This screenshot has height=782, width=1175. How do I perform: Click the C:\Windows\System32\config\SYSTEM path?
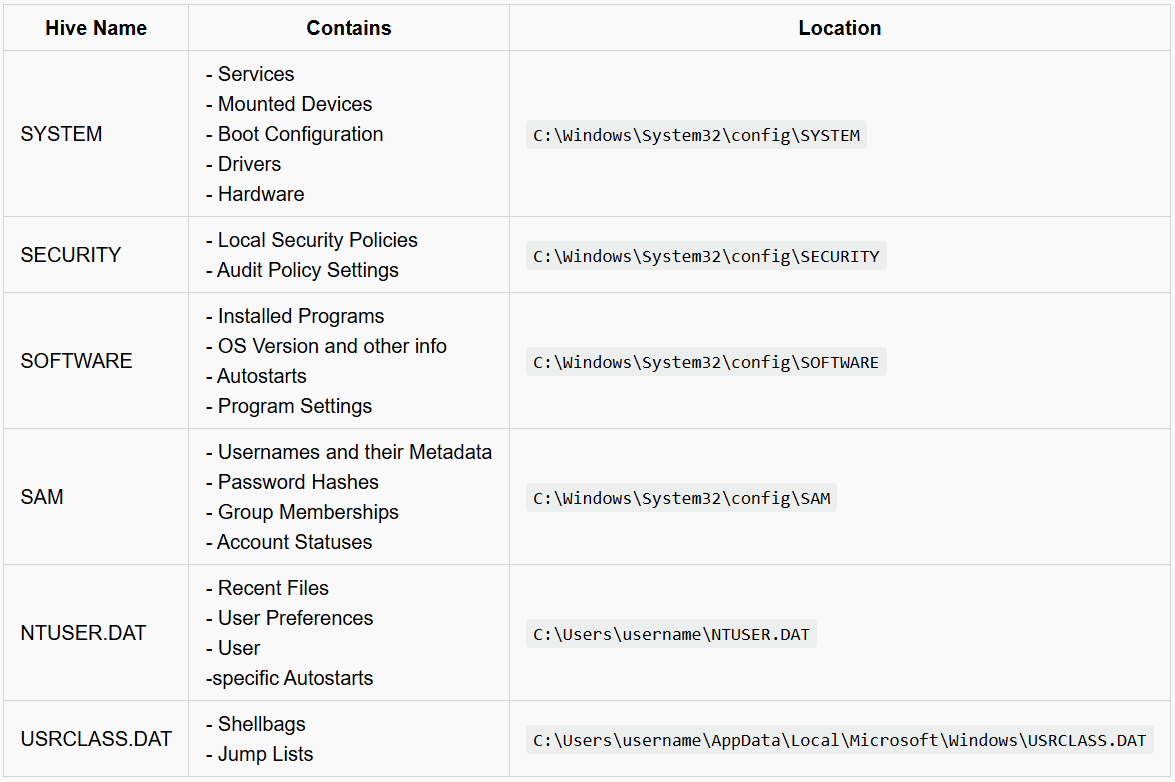696,135
